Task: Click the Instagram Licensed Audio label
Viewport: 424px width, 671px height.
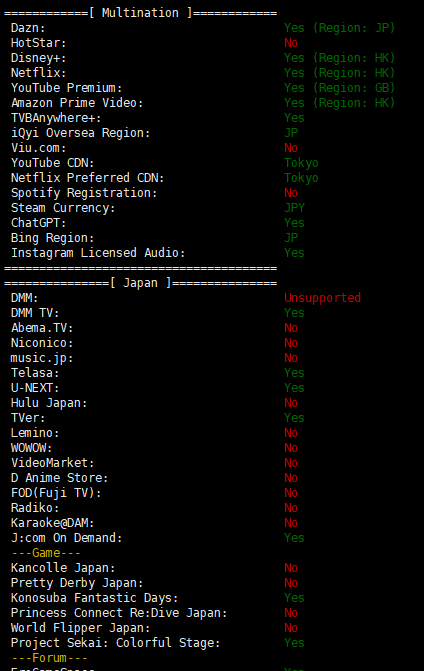Action: pos(98,253)
